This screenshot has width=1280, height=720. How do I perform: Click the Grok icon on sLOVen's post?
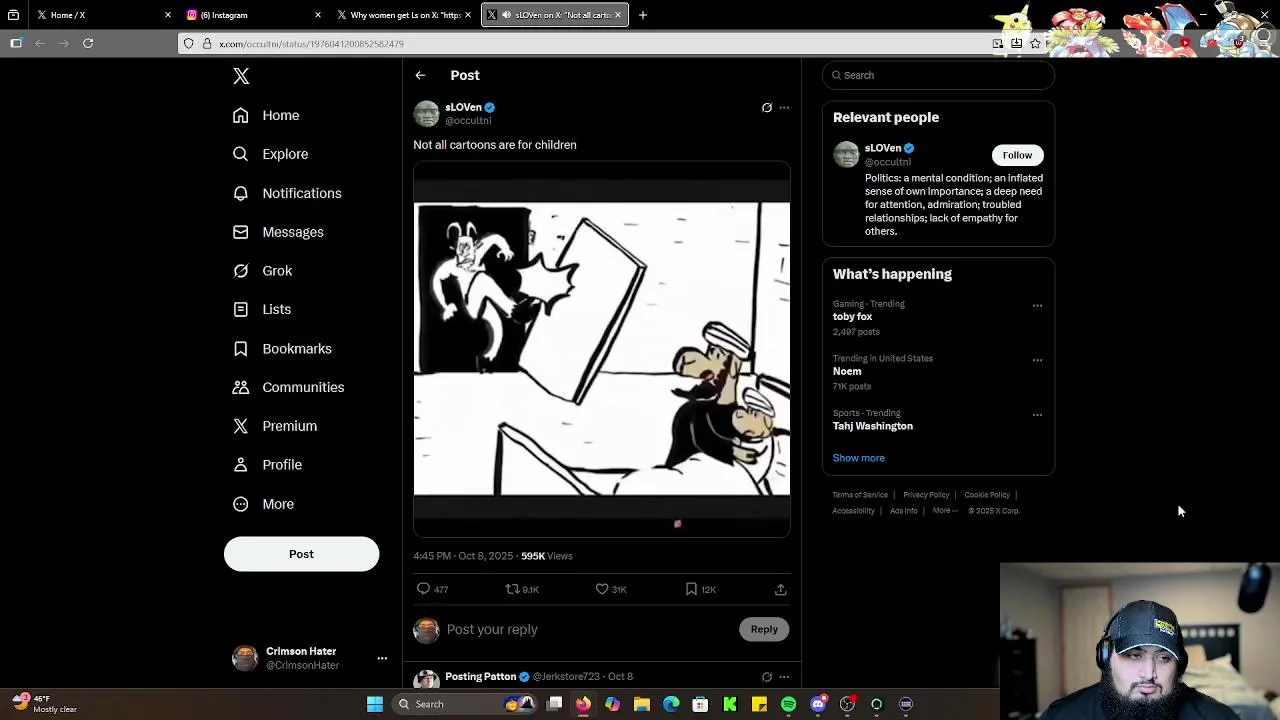(x=767, y=107)
